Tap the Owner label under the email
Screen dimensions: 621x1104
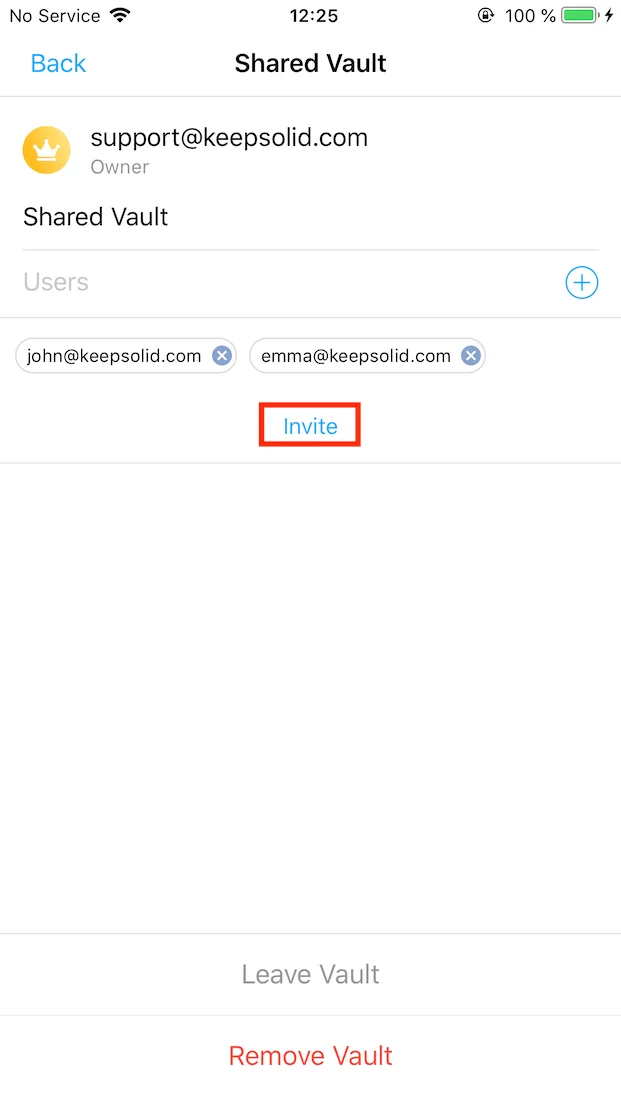(x=120, y=167)
